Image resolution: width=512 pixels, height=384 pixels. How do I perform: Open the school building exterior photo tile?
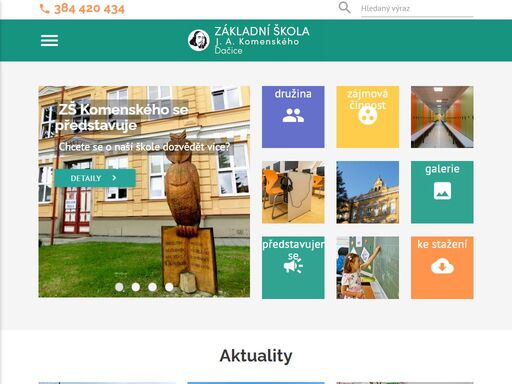[367, 192]
